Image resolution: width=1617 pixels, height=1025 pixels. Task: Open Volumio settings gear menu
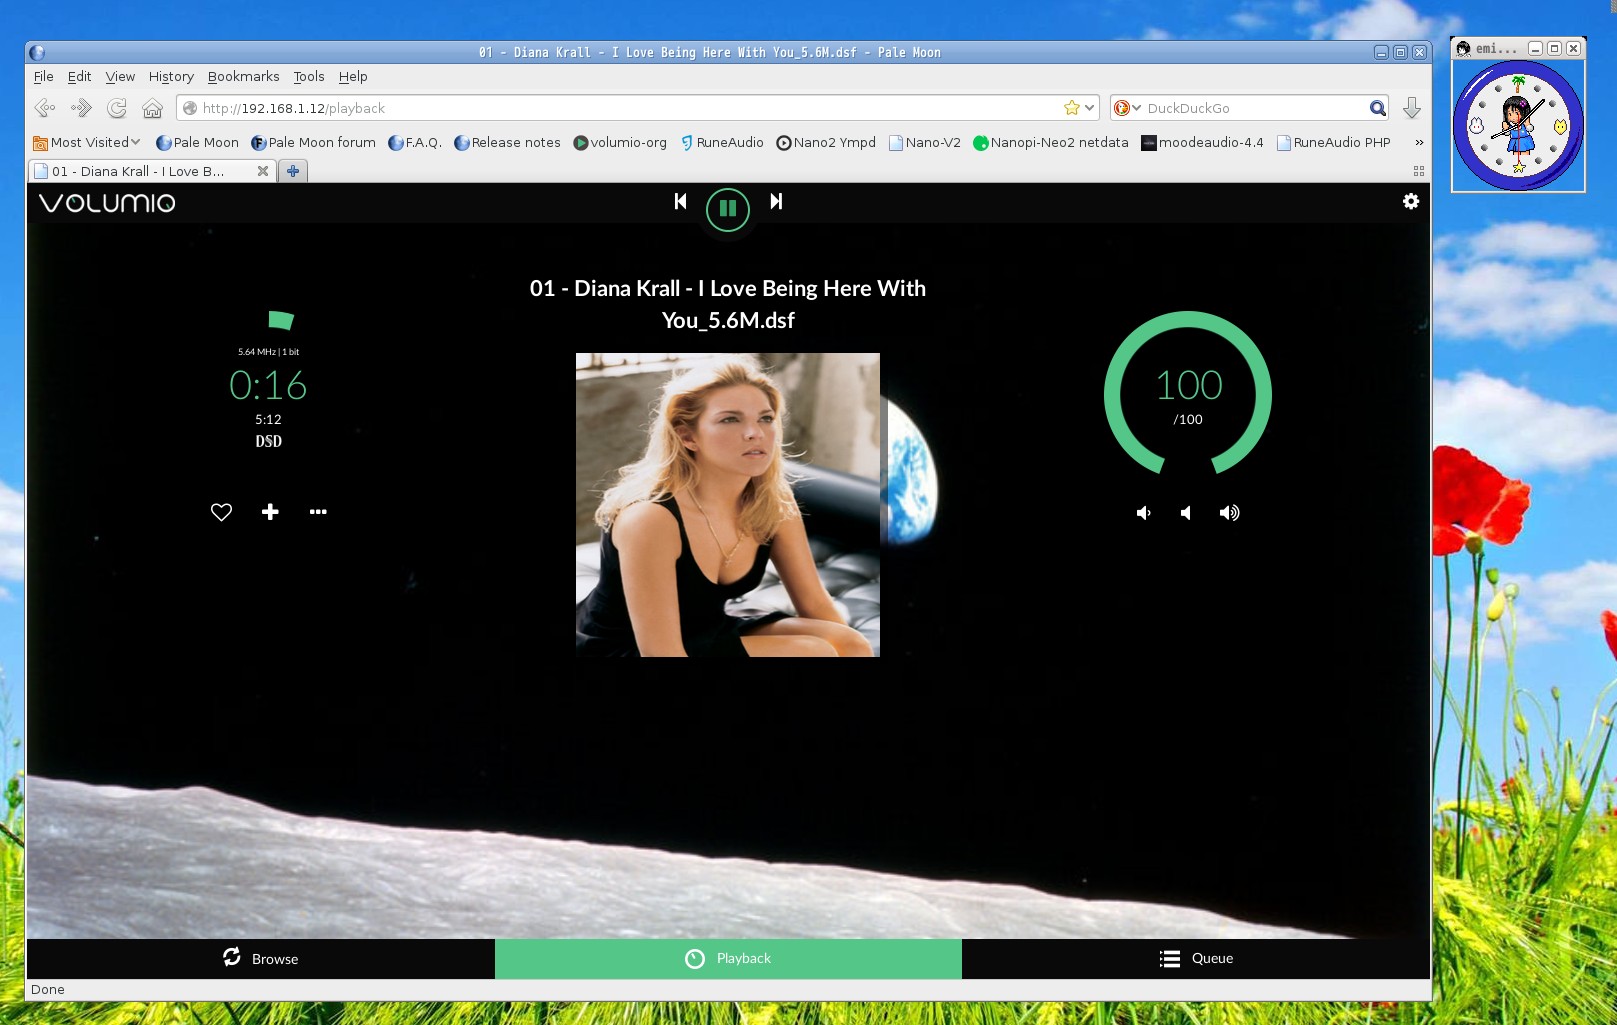click(x=1410, y=202)
